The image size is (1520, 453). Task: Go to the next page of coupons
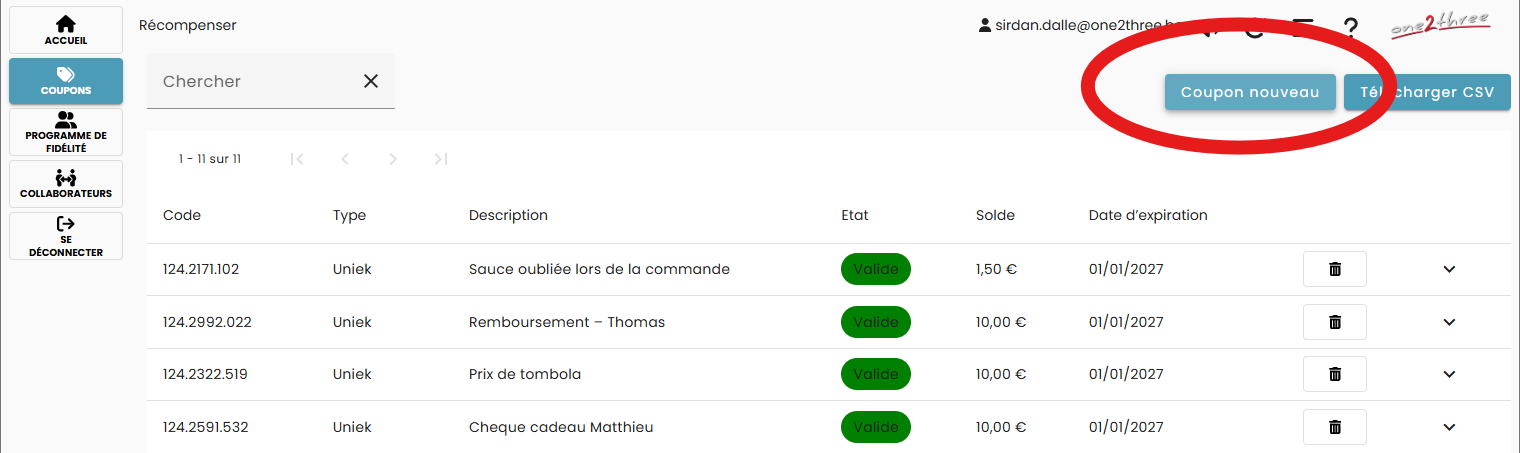tap(393, 159)
